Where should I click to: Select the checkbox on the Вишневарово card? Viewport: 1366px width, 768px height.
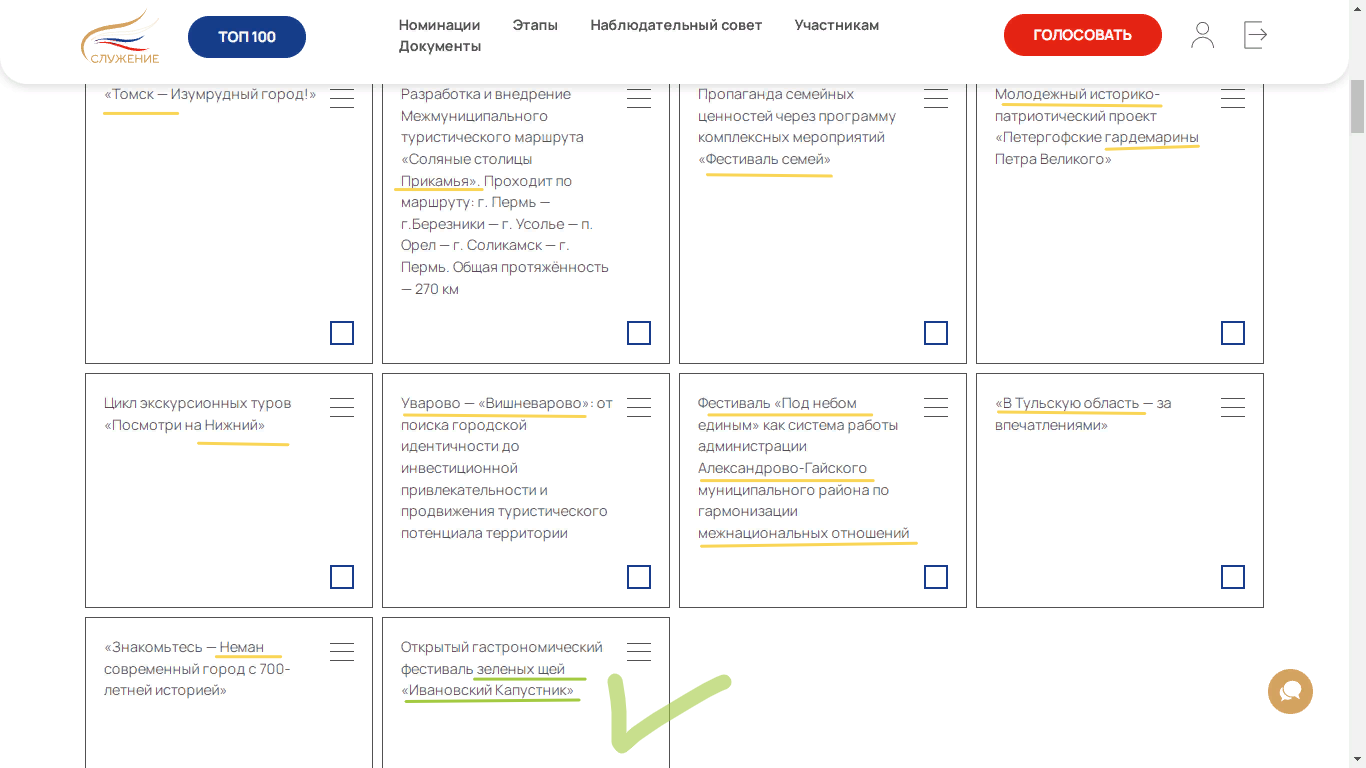(x=639, y=577)
